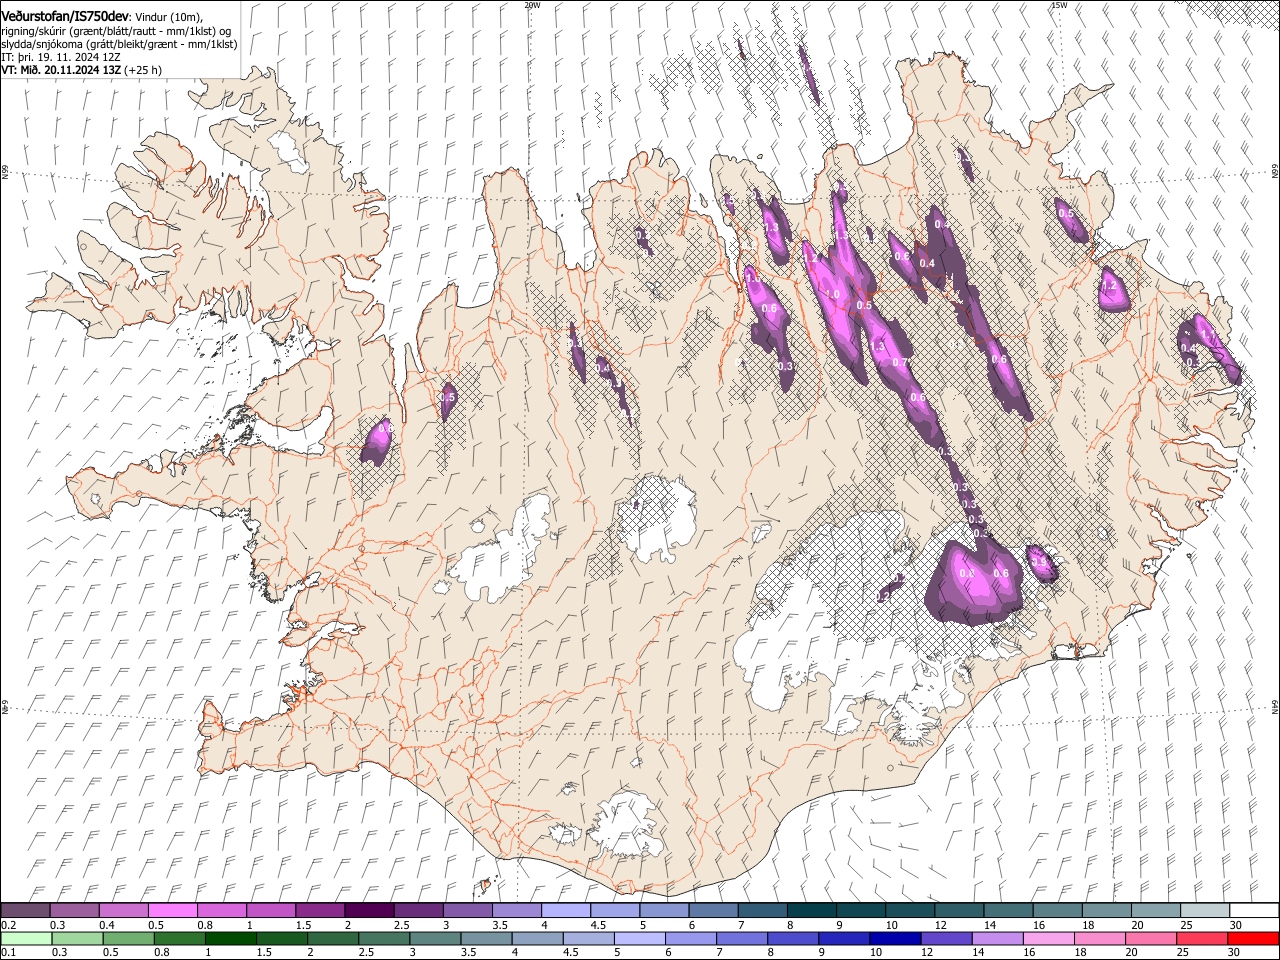The width and height of the screenshot is (1280, 960).
Task: Click the '0.2' label in top legend row
Action: [x=8, y=925]
